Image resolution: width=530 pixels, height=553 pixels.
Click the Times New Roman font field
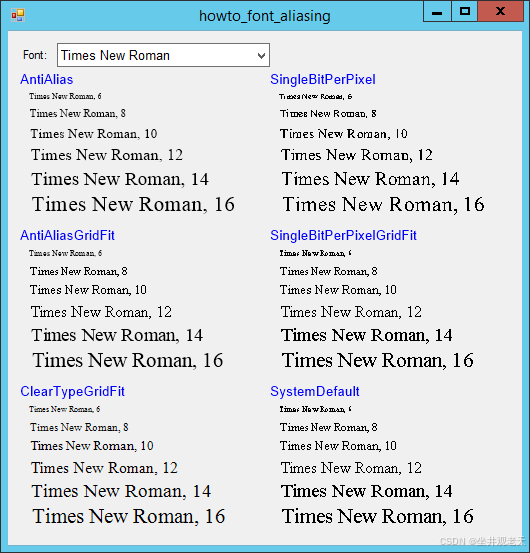(163, 55)
